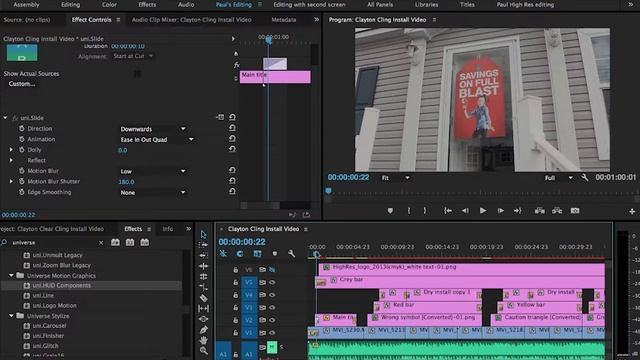Open Motion Blur dropdown showing Low
The height and width of the screenshot is (360, 640).
[x=153, y=171]
